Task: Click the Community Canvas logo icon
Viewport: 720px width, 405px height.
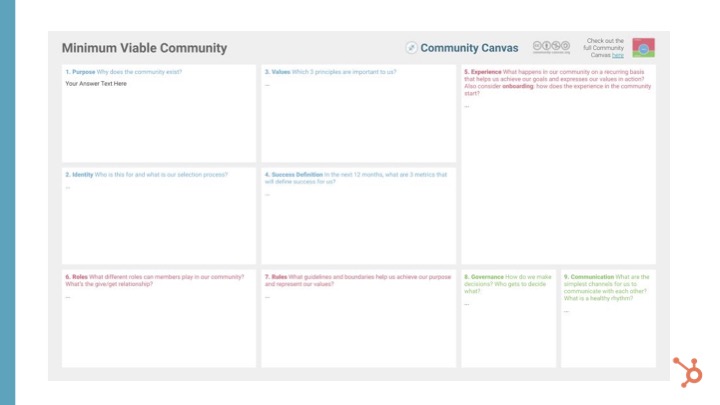Action: point(411,48)
